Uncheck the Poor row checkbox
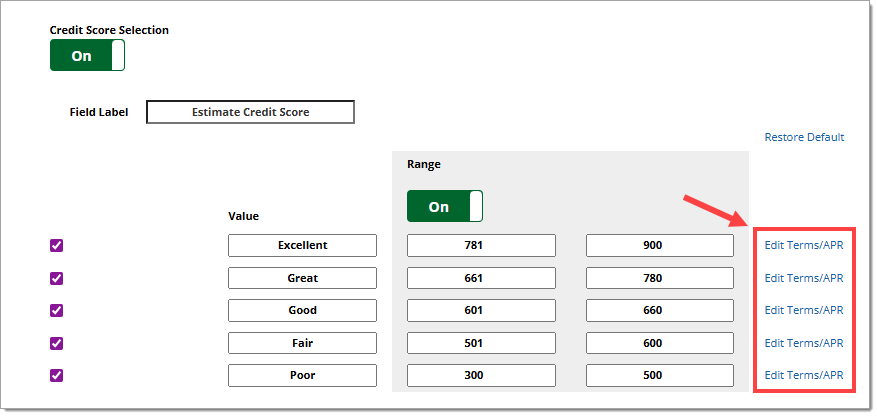 click(x=57, y=376)
